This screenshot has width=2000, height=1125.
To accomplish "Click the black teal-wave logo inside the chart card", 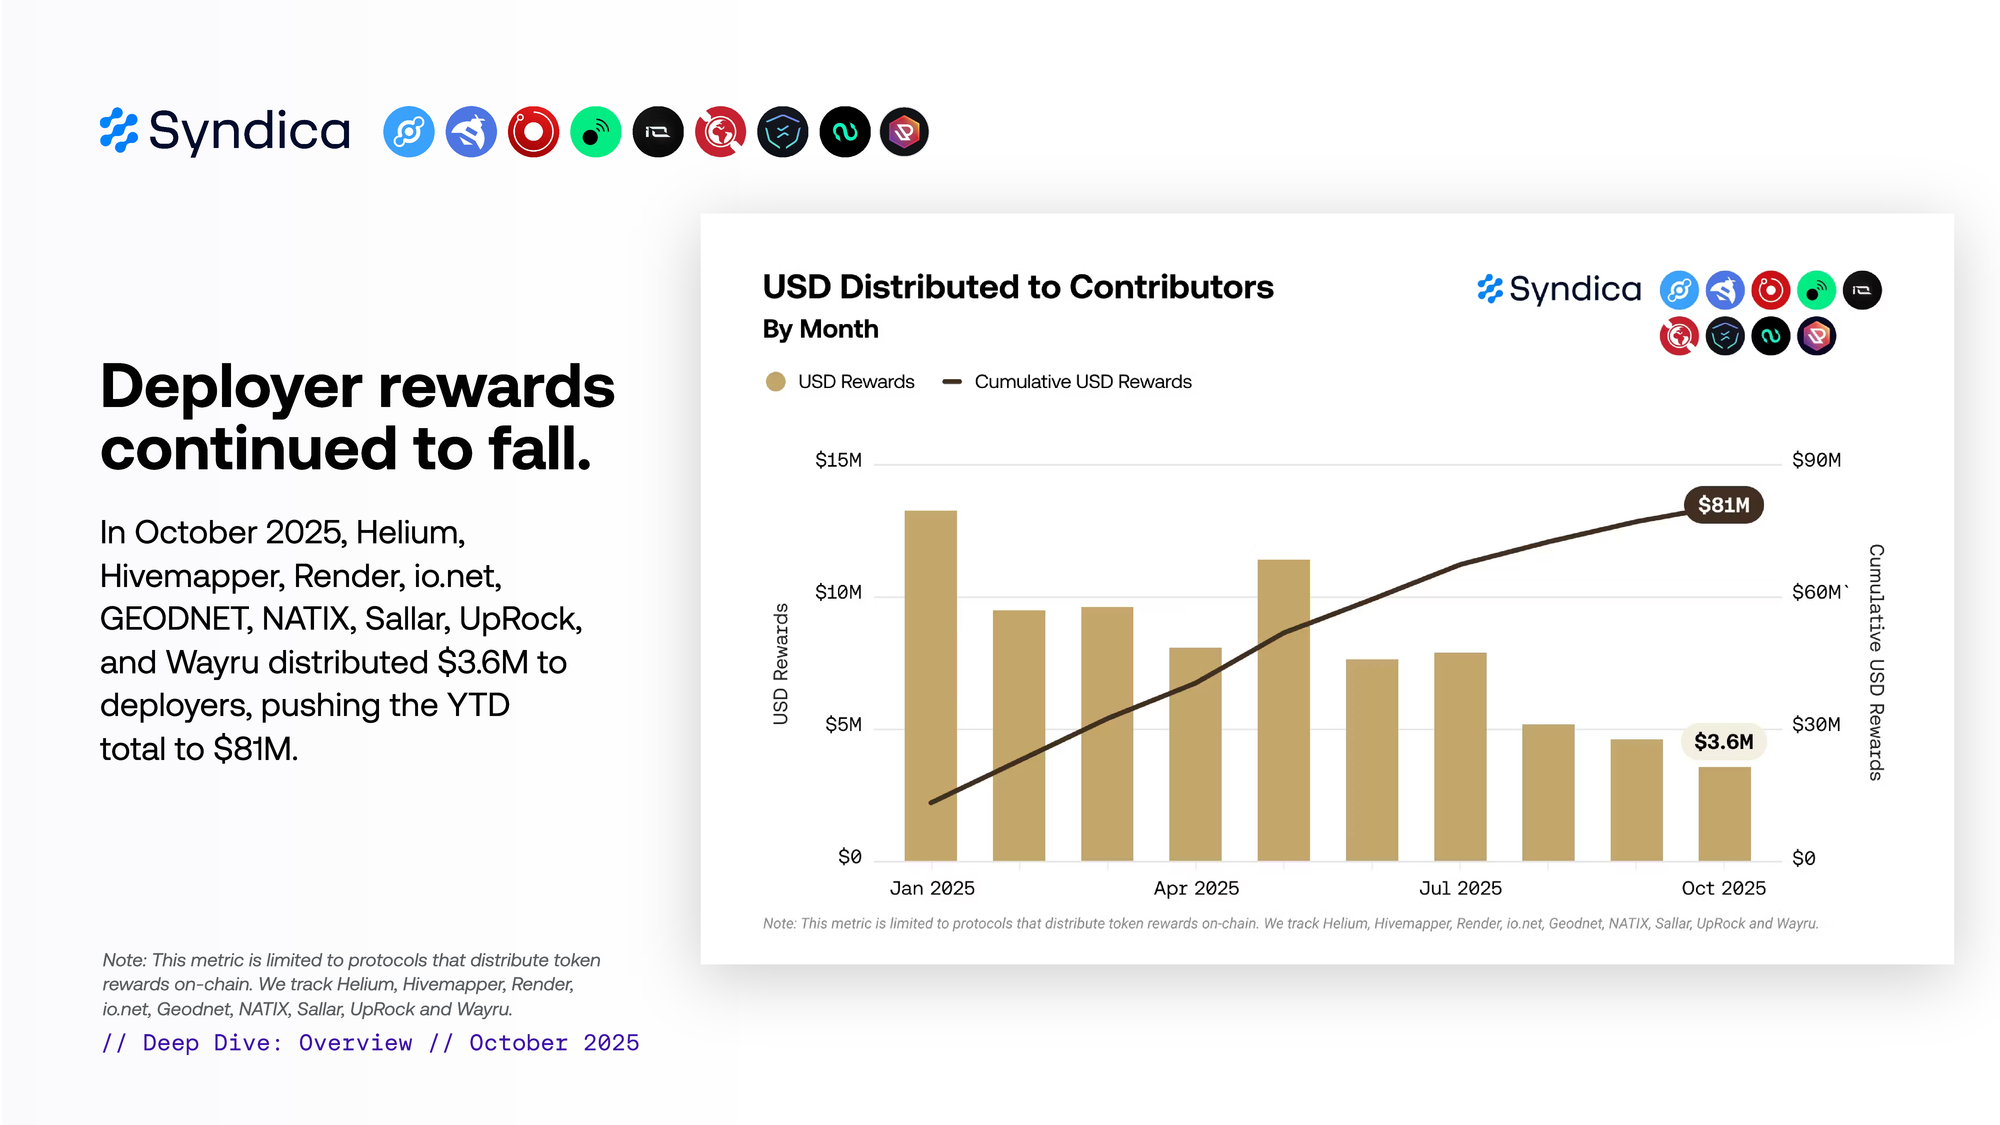I will click(x=1771, y=336).
